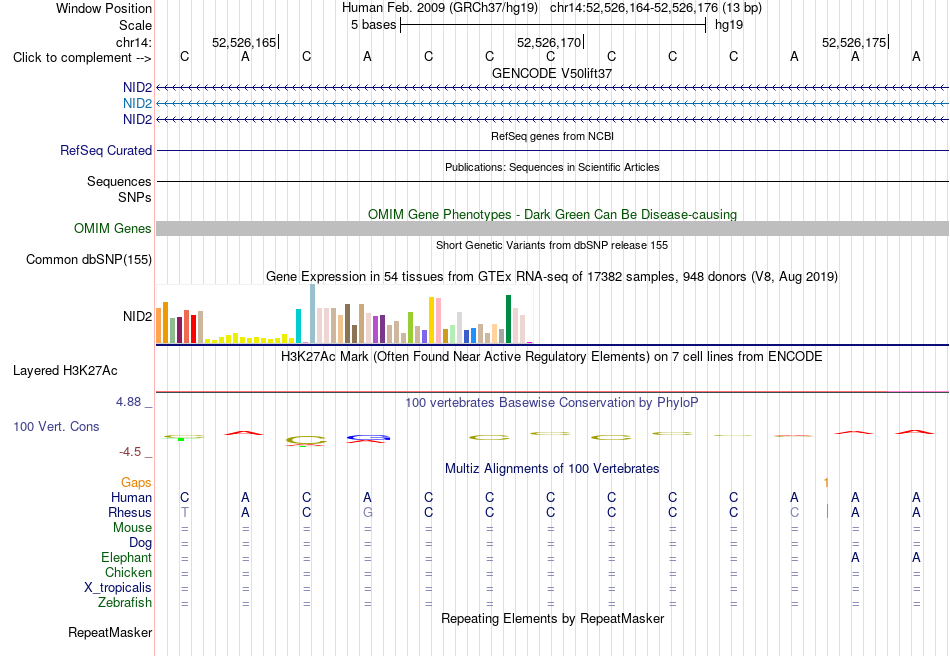Click the tallest gray-blue GTEx expression bar
The image size is (950, 656).
click(x=312, y=314)
